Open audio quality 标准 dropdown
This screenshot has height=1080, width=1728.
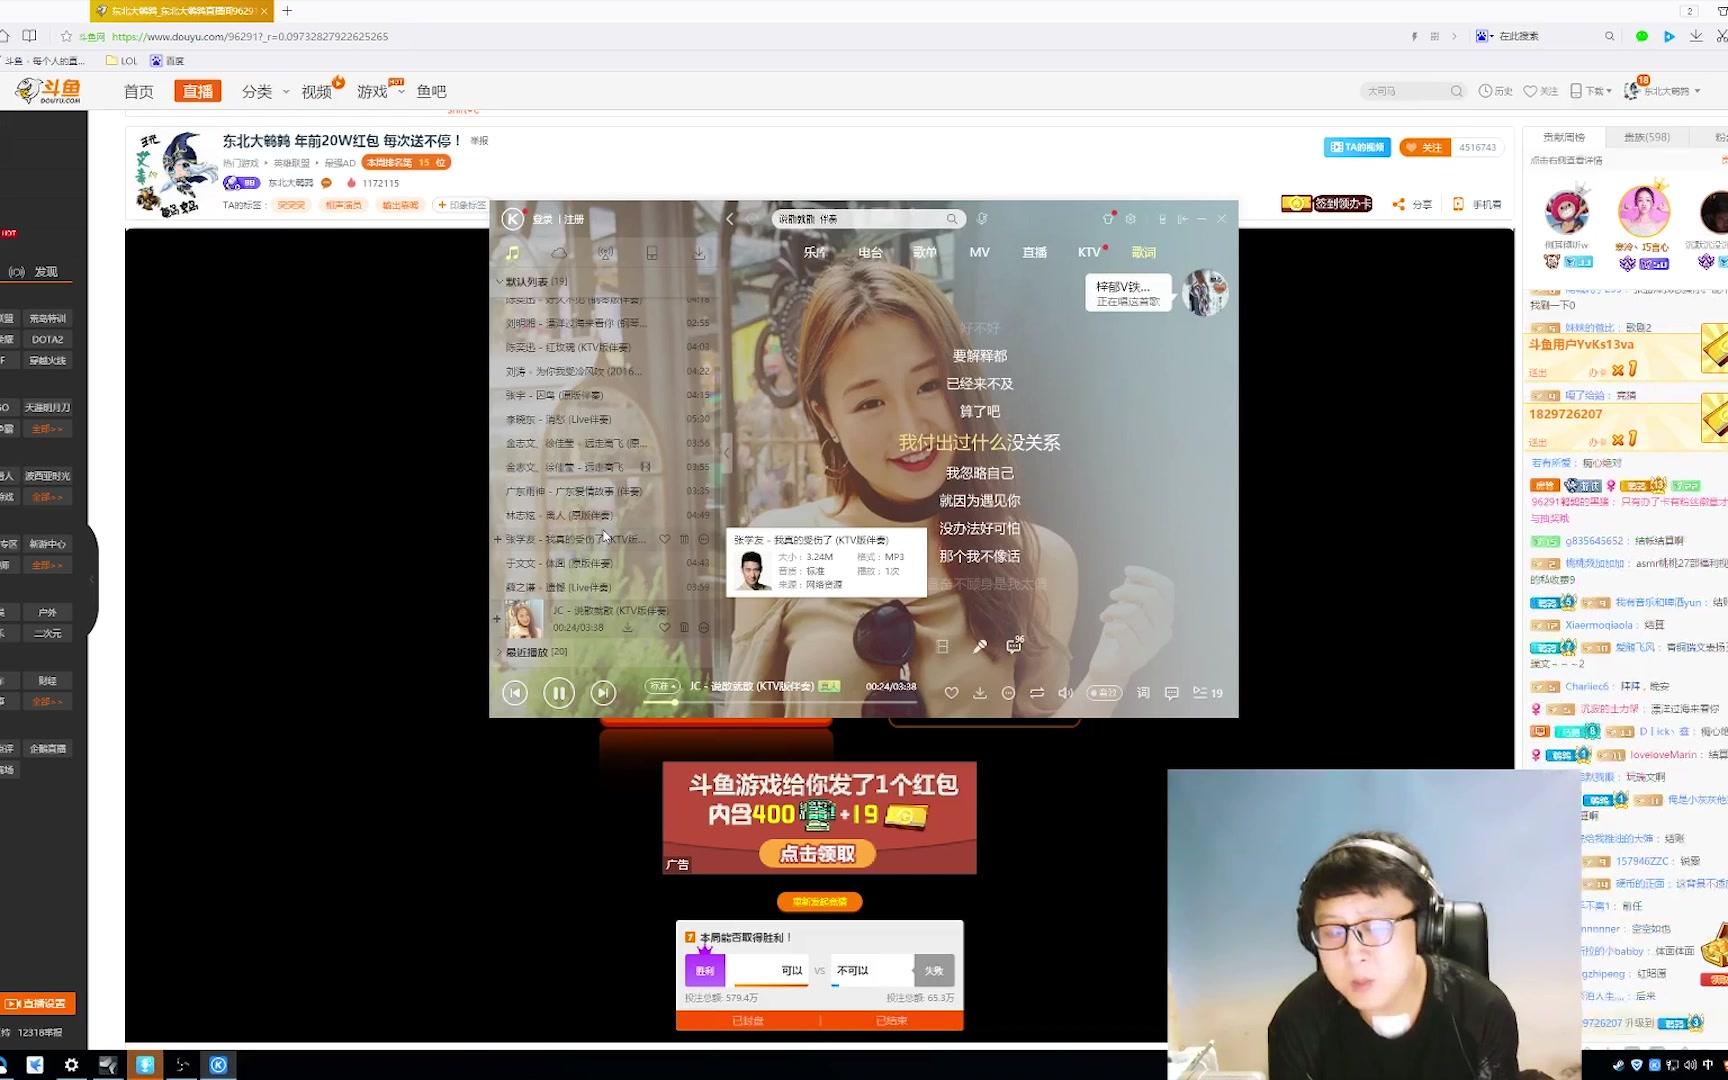(x=663, y=686)
